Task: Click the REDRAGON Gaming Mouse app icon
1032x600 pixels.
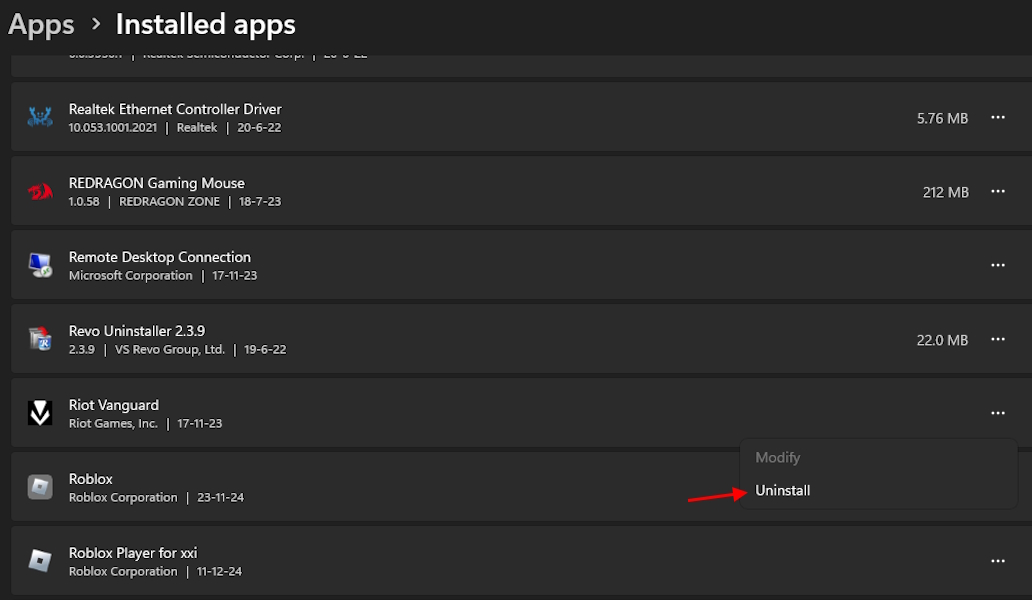Action: point(40,190)
